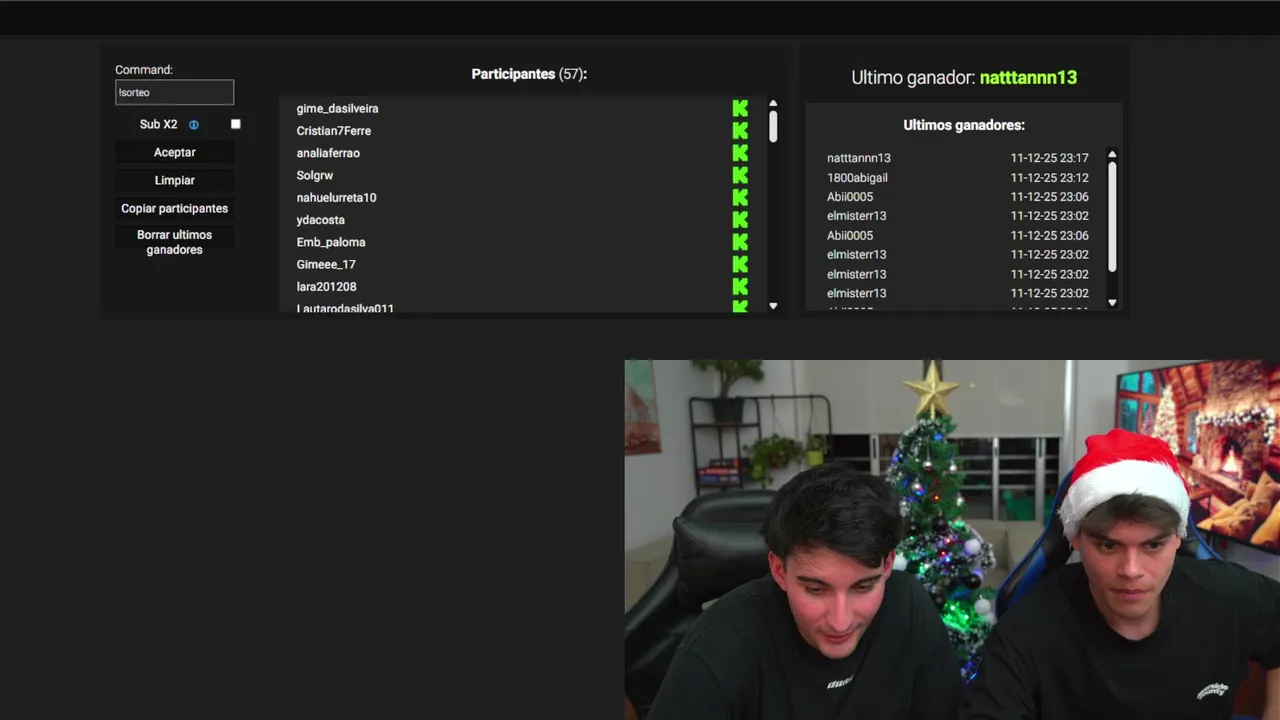Click the Ultimos ganadores scroll-up arrow
This screenshot has width=1280, height=720.
(1112, 155)
